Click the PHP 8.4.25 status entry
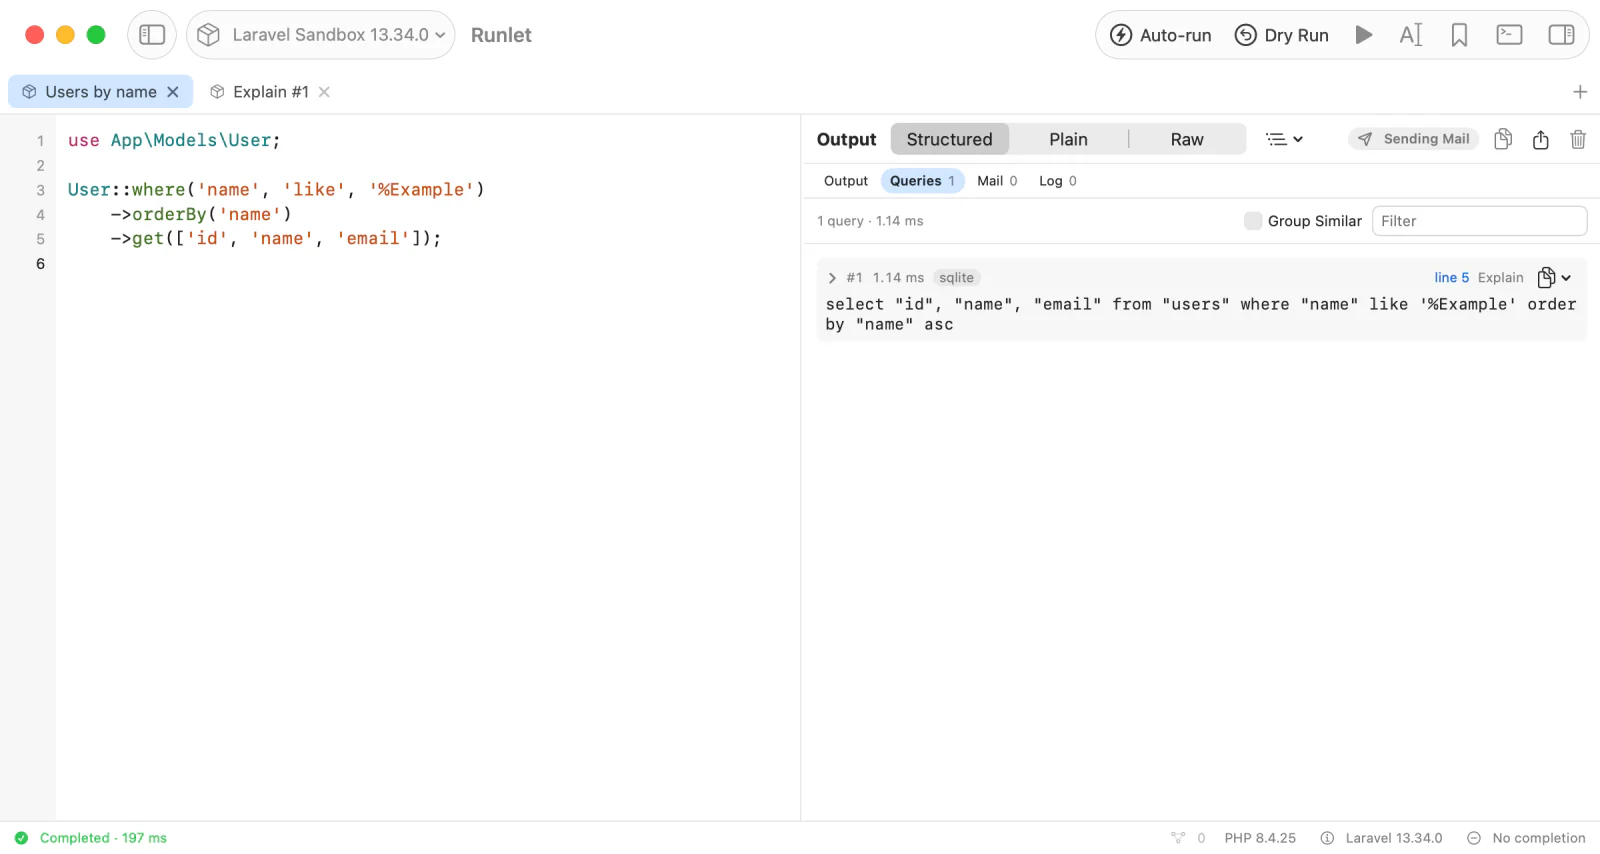 click(1260, 838)
